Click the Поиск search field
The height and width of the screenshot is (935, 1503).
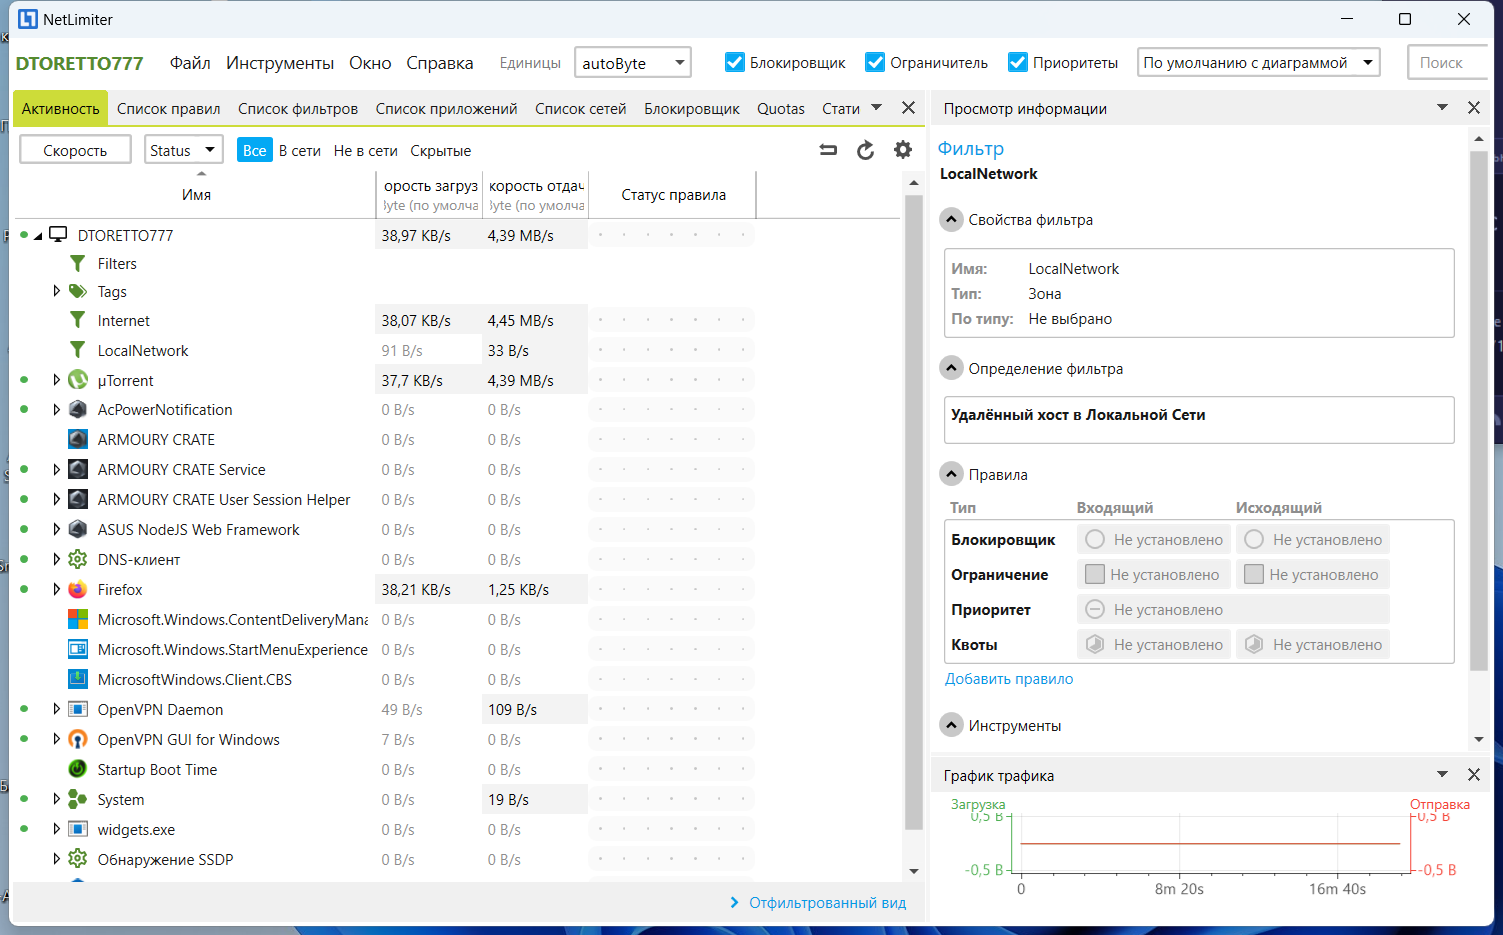1448,63
